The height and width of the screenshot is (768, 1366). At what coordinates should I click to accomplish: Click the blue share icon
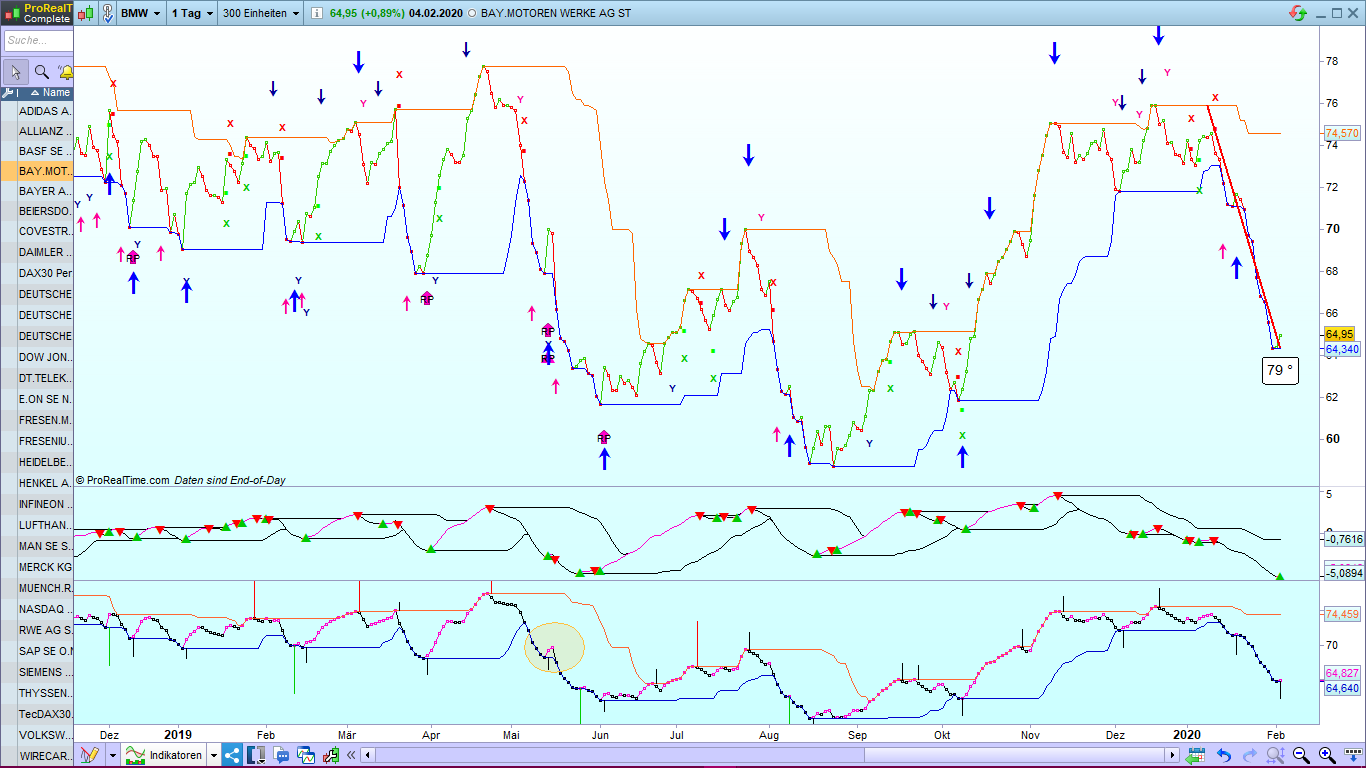pyautogui.click(x=232, y=755)
